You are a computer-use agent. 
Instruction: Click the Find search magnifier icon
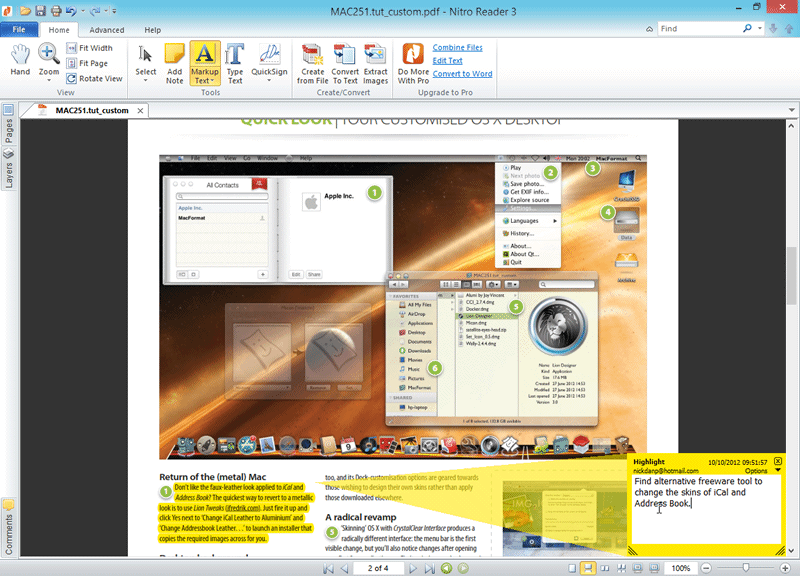pyautogui.click(x=747, y=29)
